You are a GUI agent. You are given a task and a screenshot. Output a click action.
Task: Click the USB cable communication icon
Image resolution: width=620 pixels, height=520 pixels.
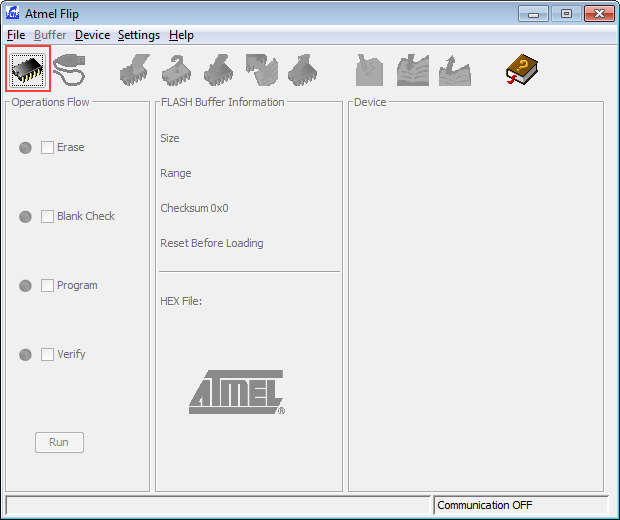[x=69, y=70]
